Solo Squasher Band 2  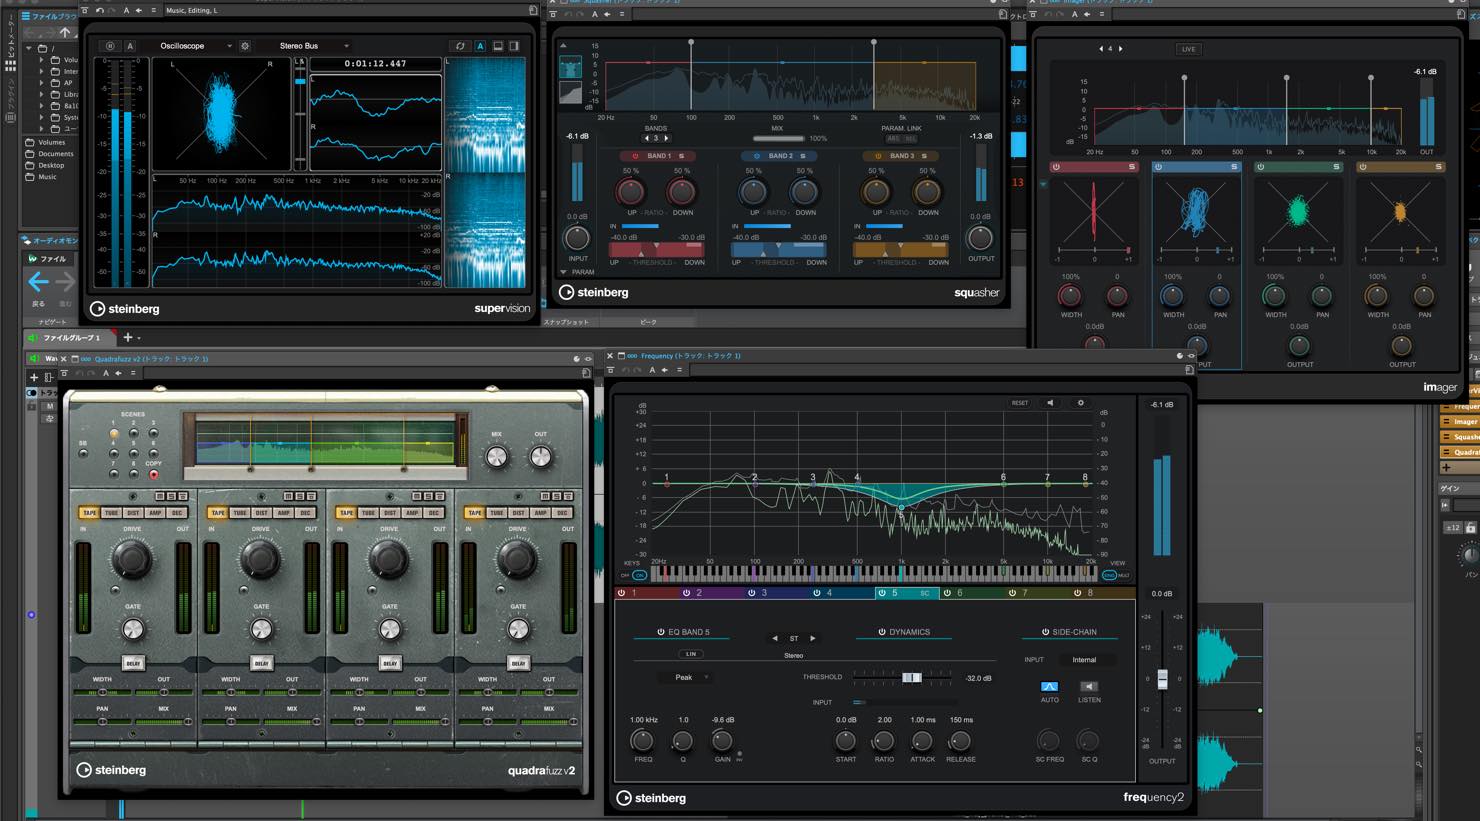(803, 156)
